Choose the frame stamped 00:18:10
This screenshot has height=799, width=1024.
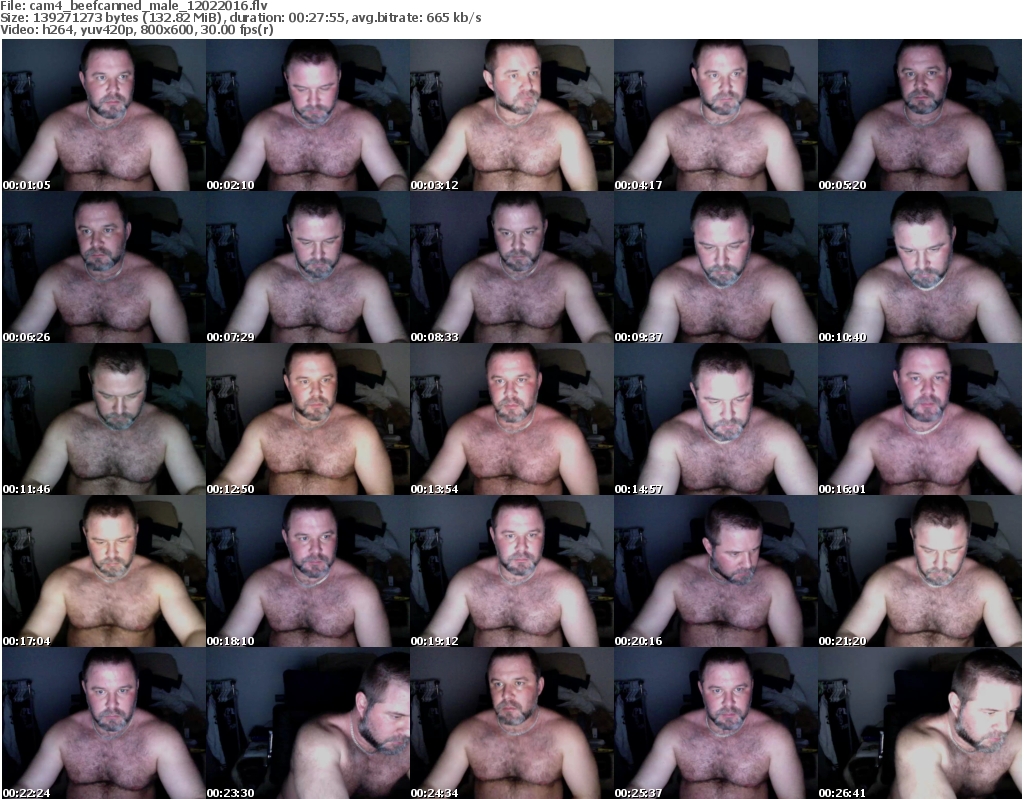308,572
